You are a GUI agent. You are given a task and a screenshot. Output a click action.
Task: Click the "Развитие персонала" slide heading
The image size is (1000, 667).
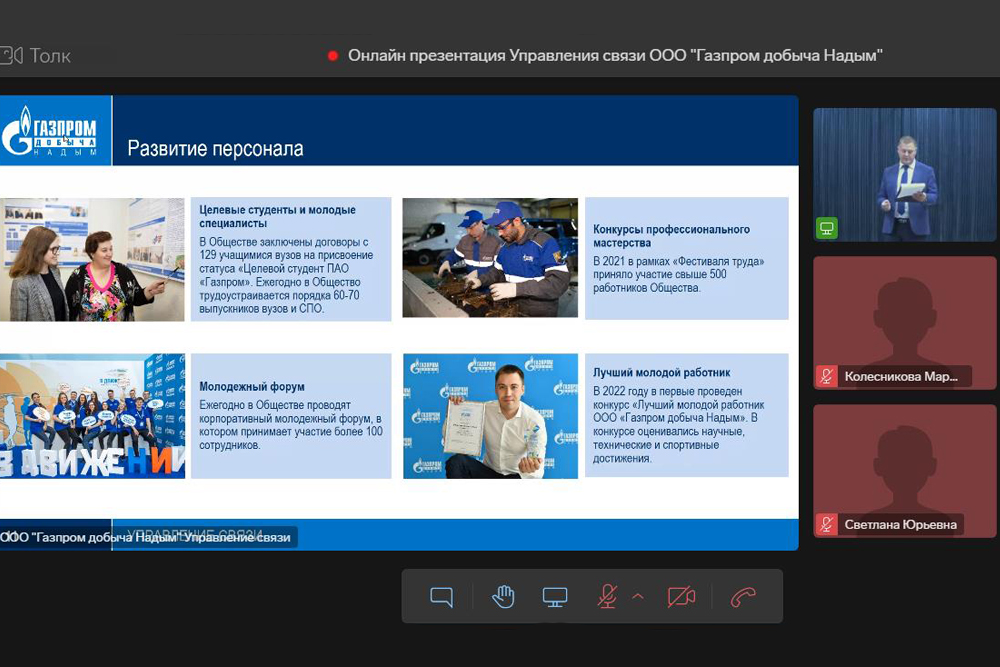coord(215,149)
